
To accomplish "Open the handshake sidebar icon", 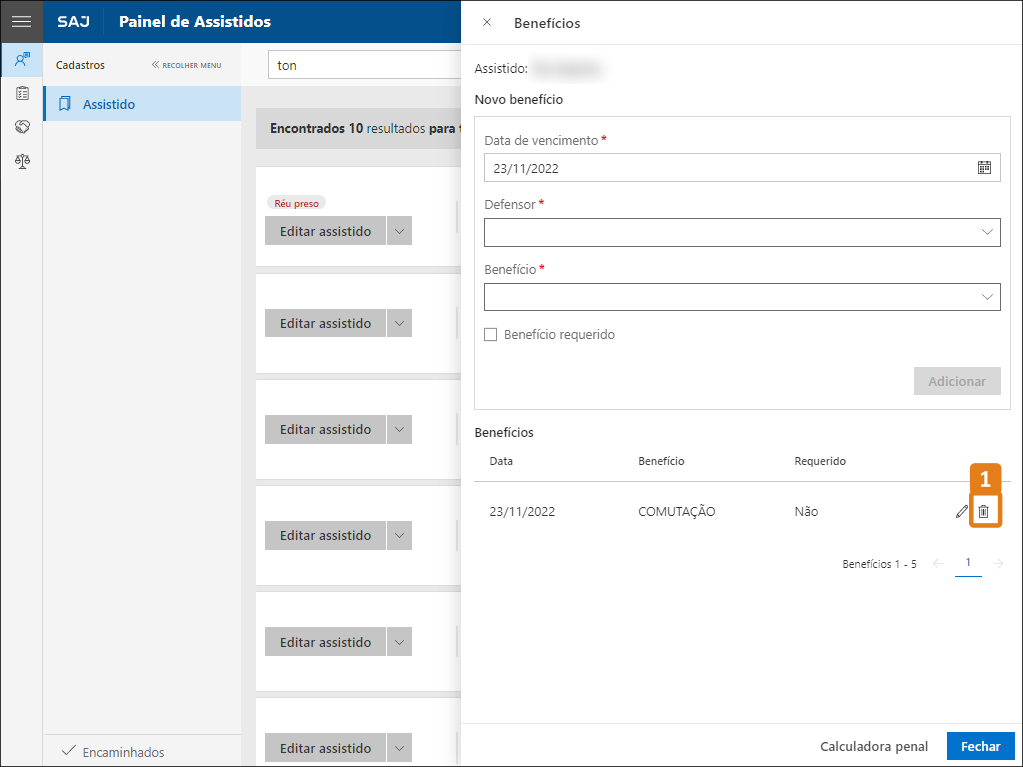I will click(22, 127).
